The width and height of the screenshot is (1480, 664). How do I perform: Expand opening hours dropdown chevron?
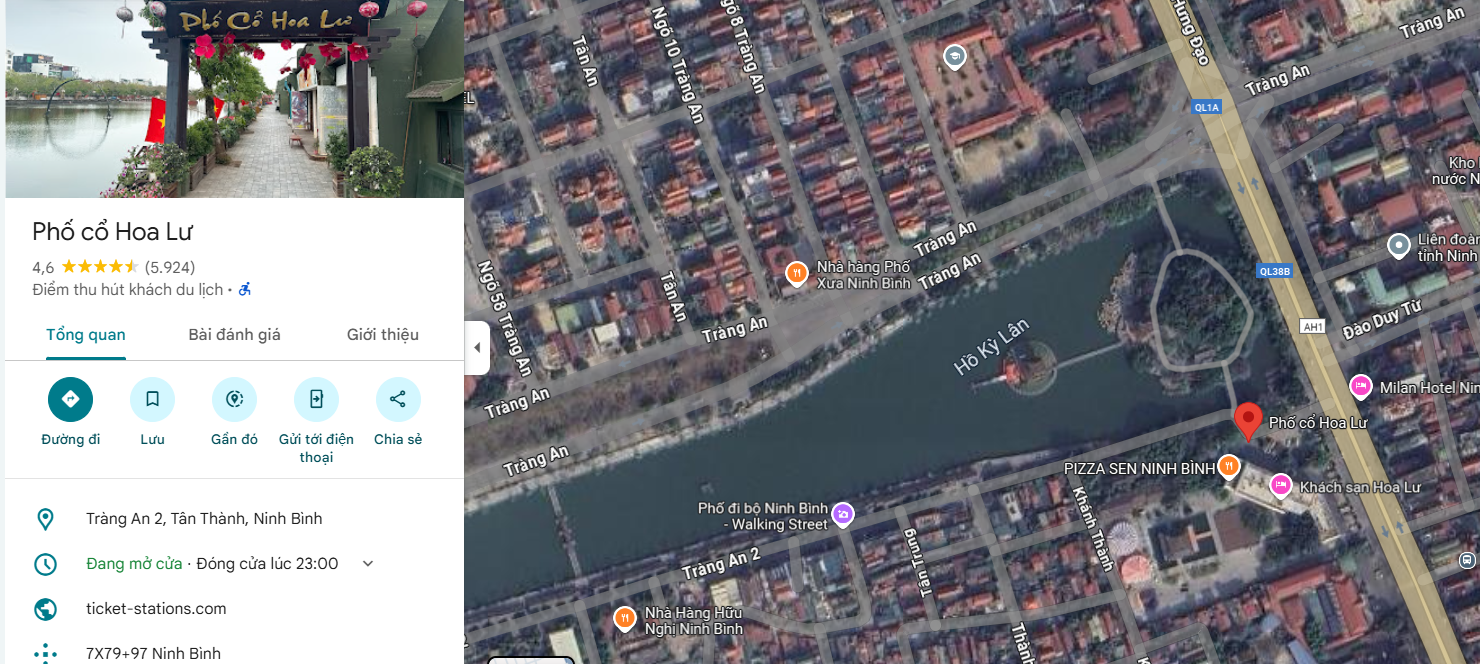[x=368, y=564]
